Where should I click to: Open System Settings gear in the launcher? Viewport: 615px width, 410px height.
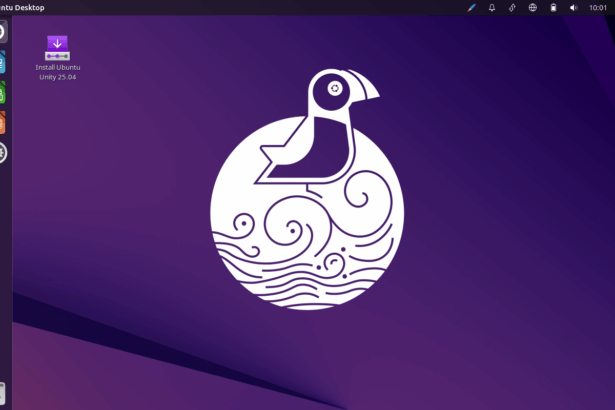pos(3,153)
